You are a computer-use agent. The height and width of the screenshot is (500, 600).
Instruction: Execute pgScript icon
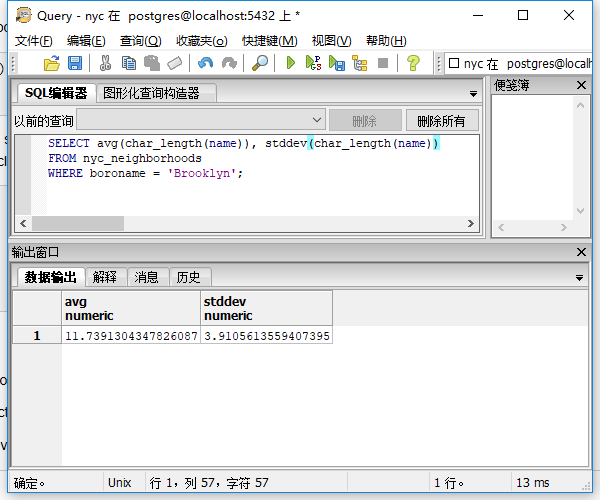click(x=313, y=63)
